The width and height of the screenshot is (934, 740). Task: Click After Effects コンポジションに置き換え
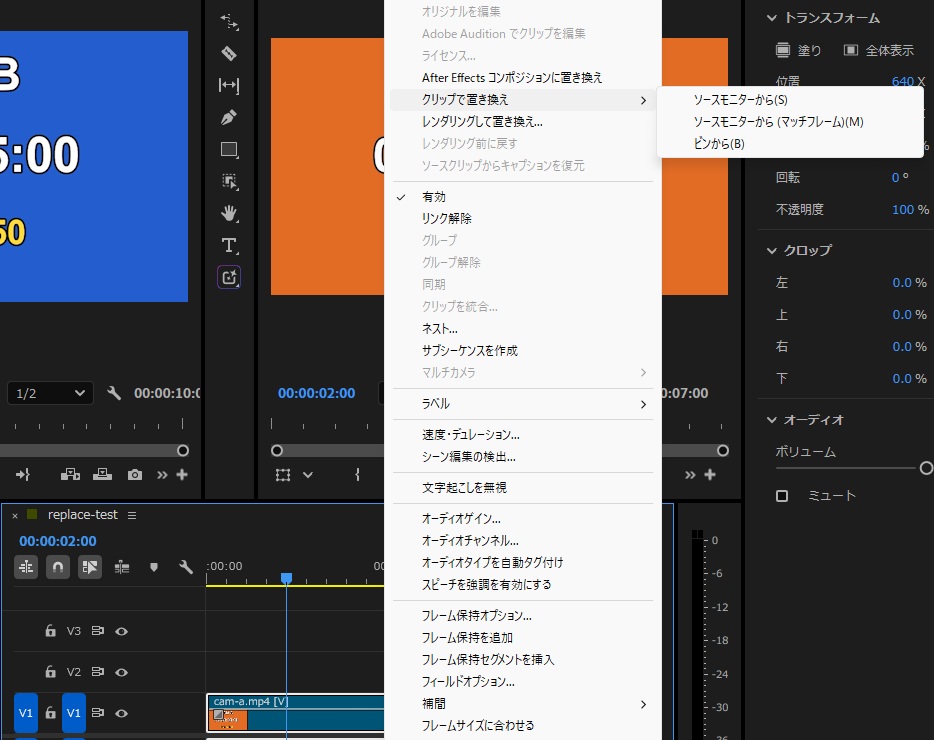coord(523,77)
